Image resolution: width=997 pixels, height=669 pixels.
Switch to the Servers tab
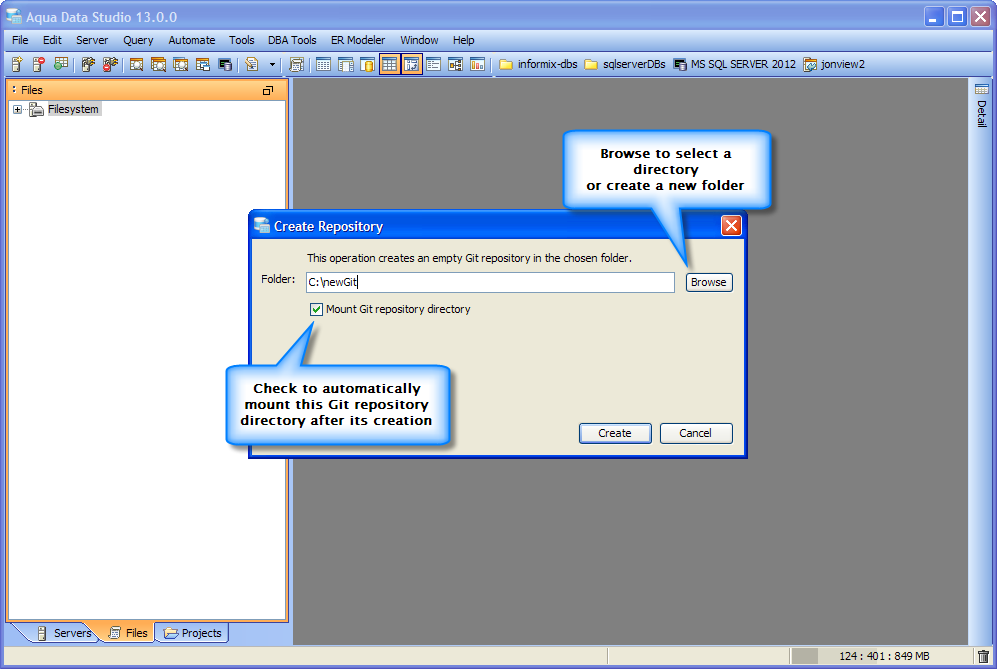click(x=65, y=633)
